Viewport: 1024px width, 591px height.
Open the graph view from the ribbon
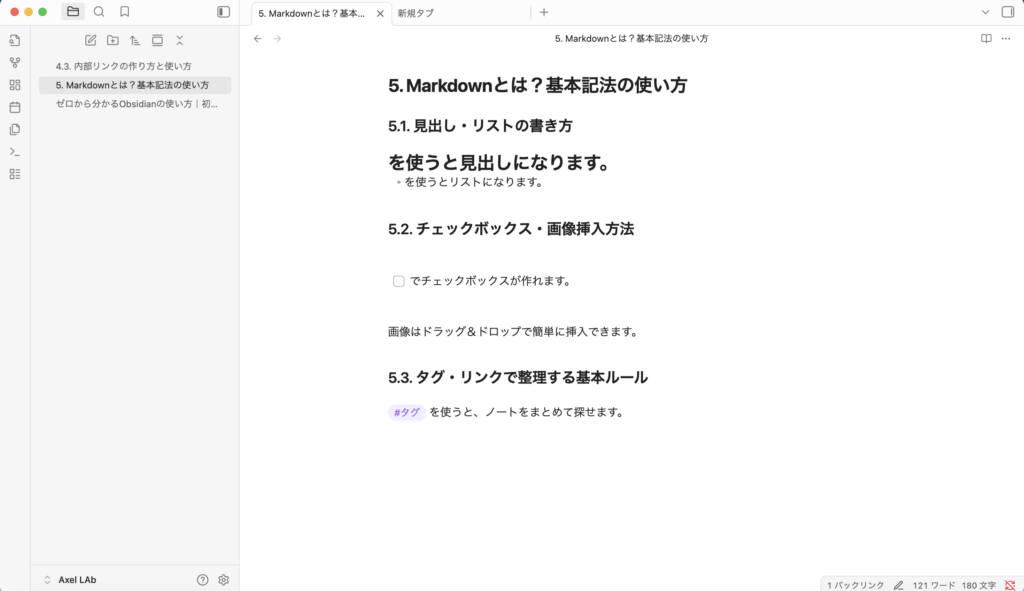click(x=15, y=63)
